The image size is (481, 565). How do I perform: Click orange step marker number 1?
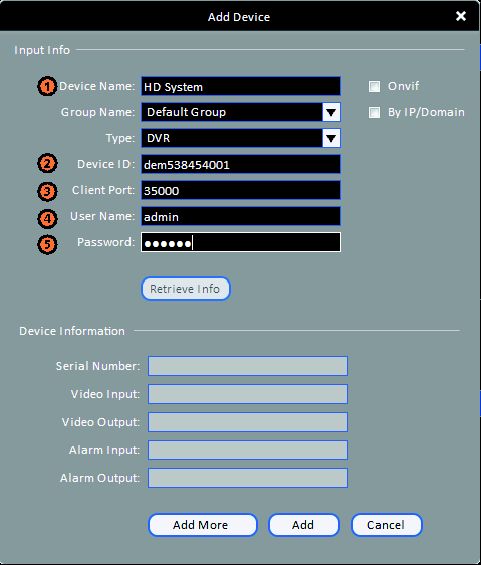[47, 86]
